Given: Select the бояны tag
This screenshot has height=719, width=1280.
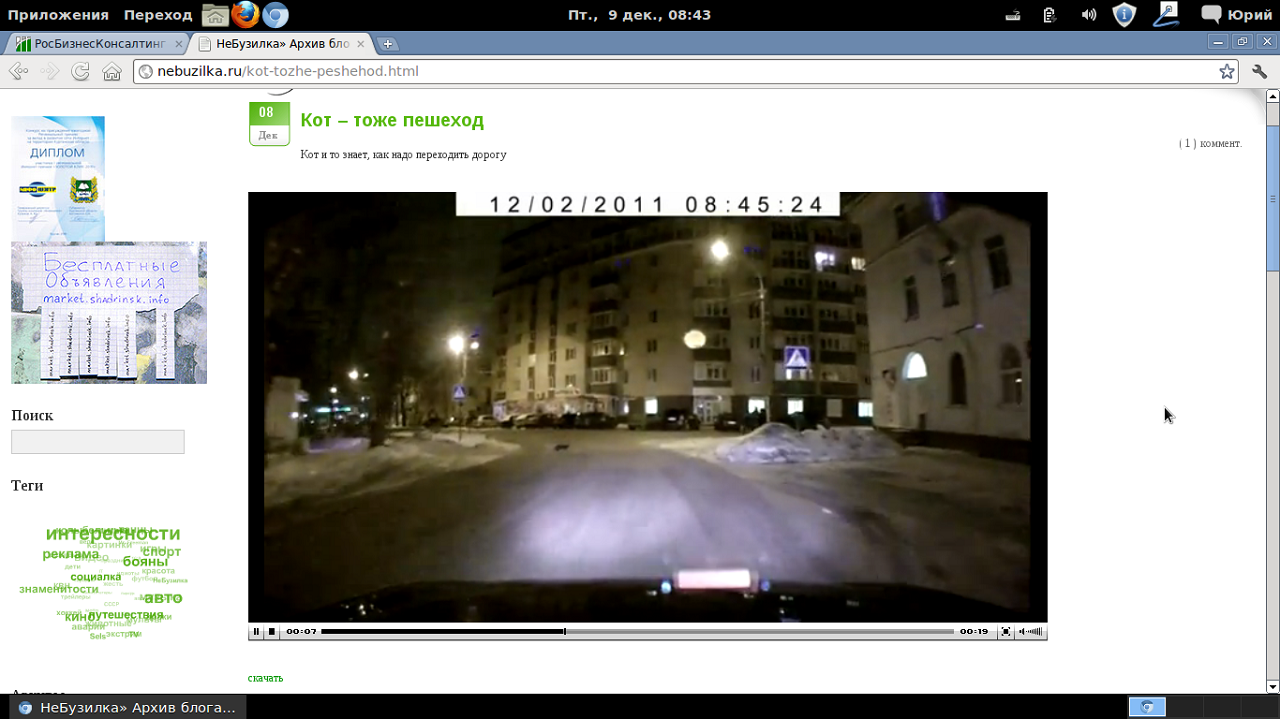Looking at the screenshot, I should (145, 562).
